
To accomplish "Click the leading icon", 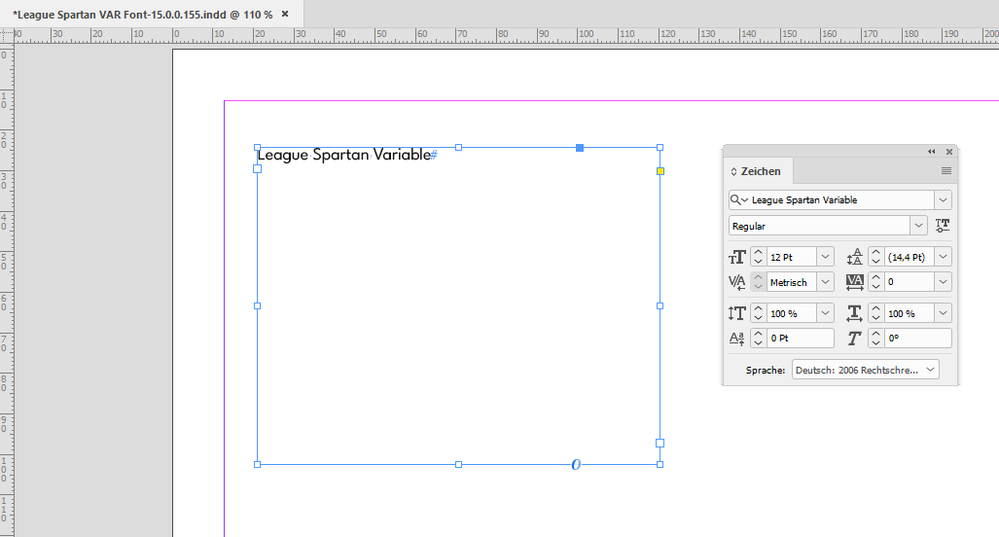I will [854, 257].
